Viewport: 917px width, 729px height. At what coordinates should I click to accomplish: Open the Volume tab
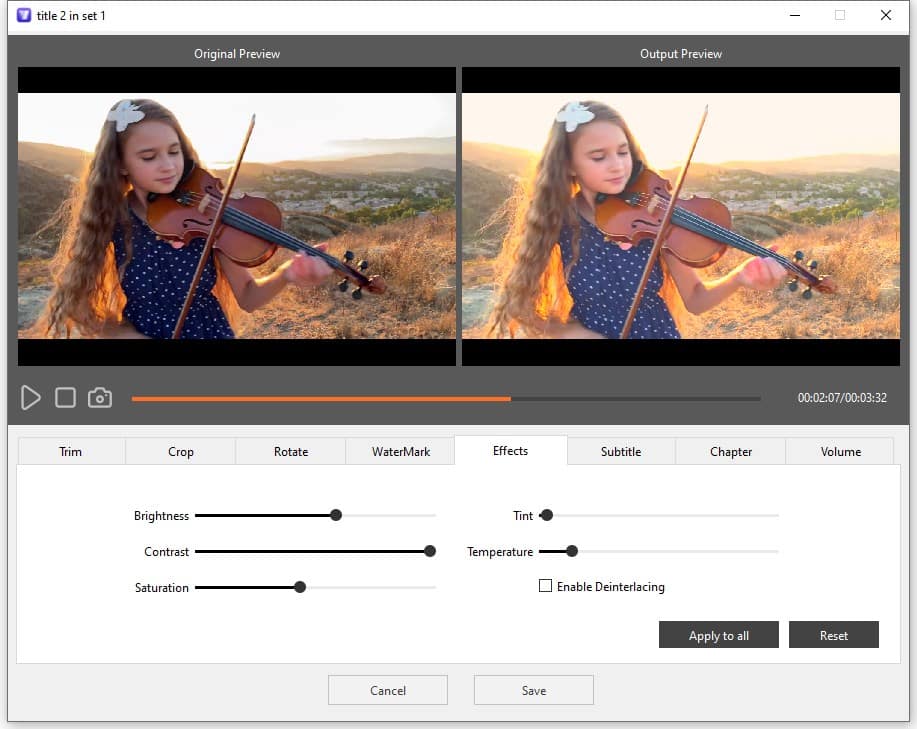tap(839, 451)
